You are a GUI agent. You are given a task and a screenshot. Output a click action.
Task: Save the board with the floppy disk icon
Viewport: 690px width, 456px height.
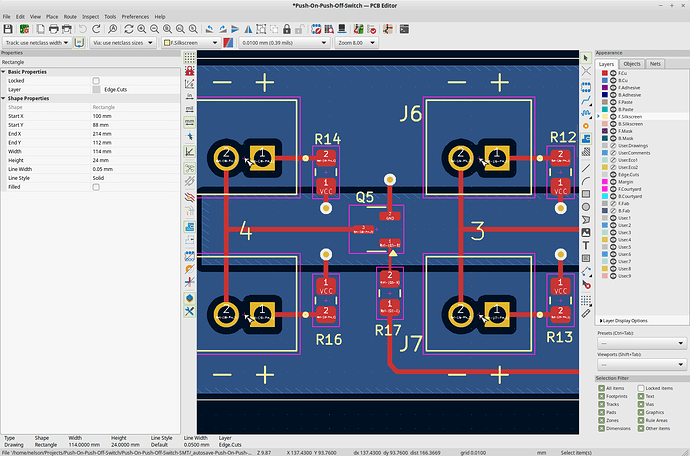point(8,29)
